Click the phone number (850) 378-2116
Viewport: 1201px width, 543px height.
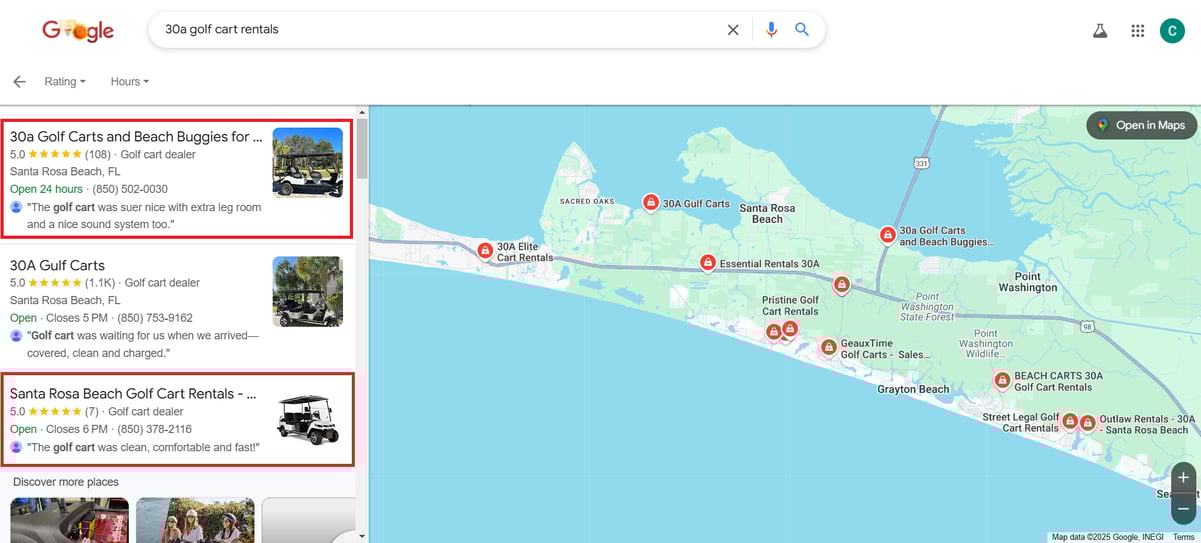(x=154, y=429)
